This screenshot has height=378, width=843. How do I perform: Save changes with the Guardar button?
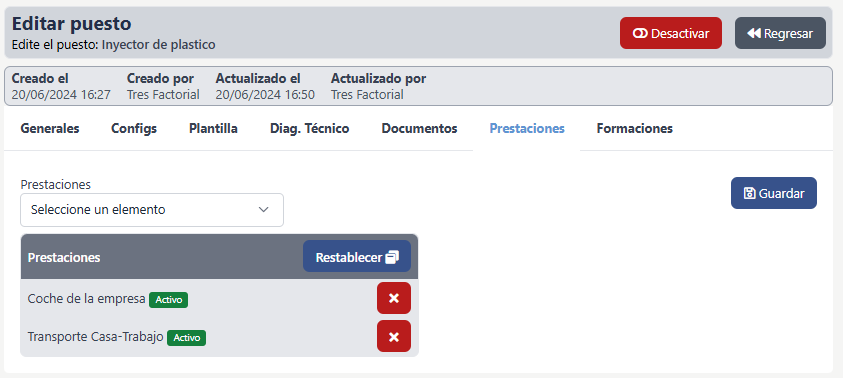coord(774,193)
